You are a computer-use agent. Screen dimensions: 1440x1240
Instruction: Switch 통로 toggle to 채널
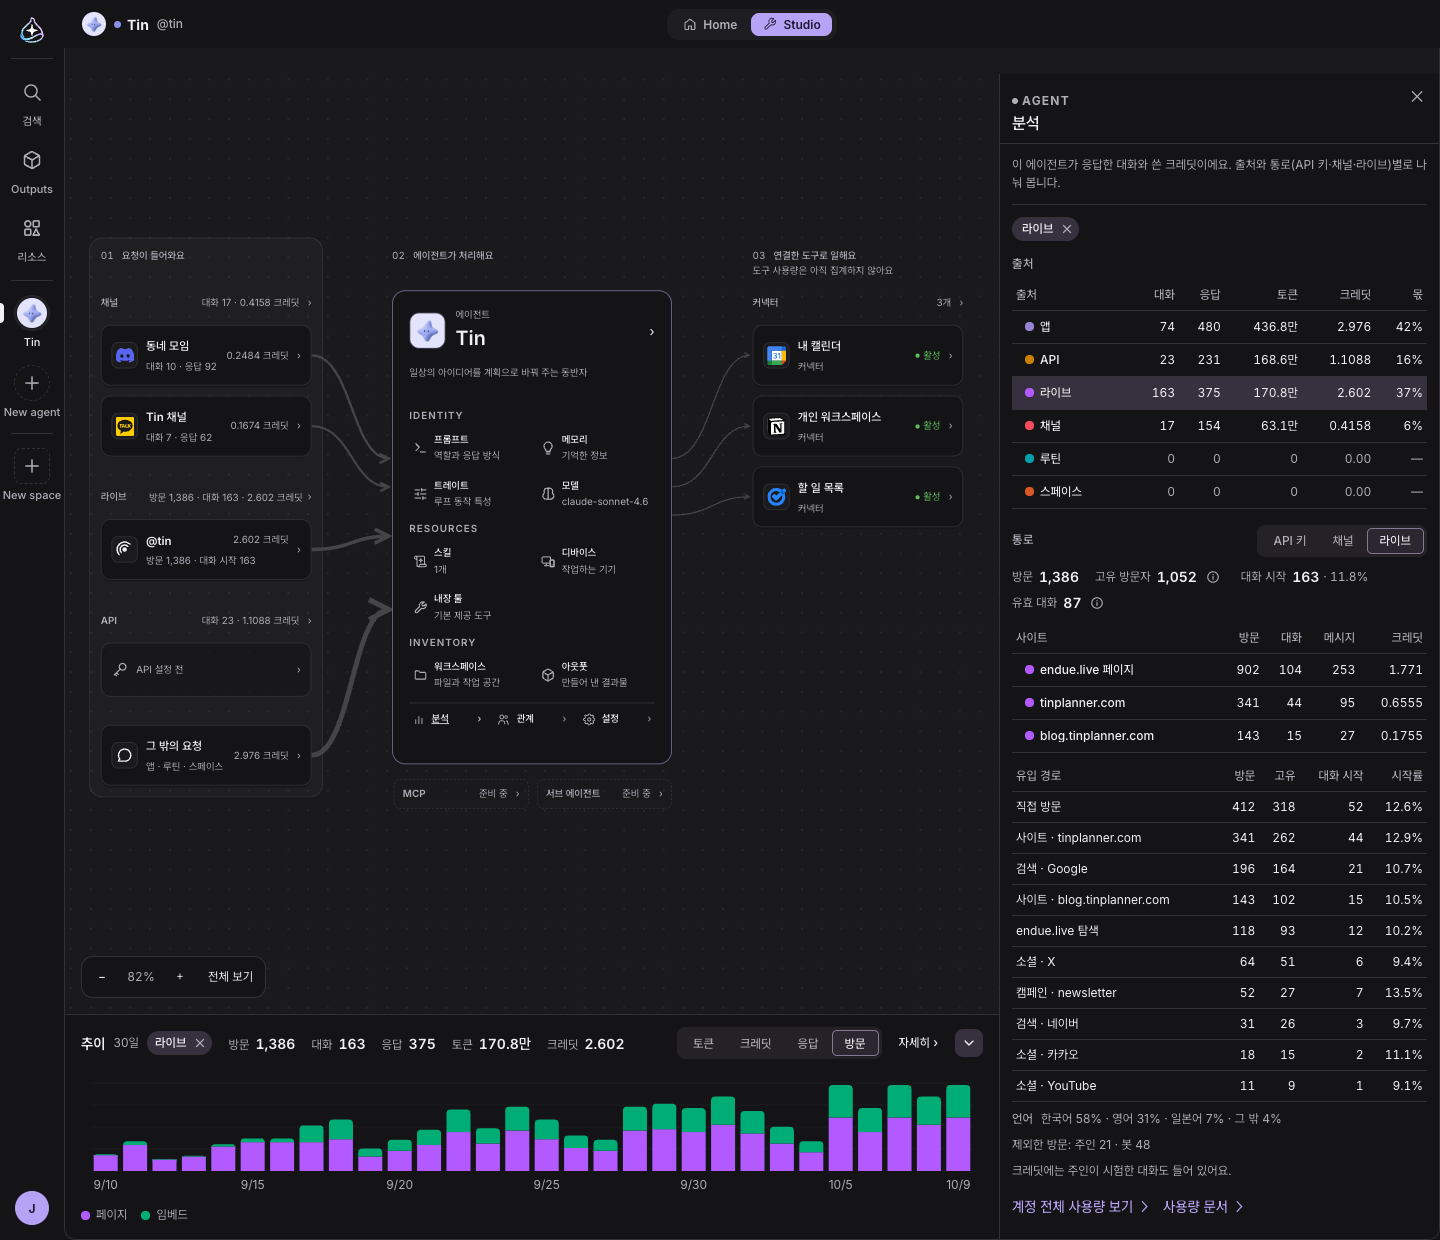[x=1343, y=541]
